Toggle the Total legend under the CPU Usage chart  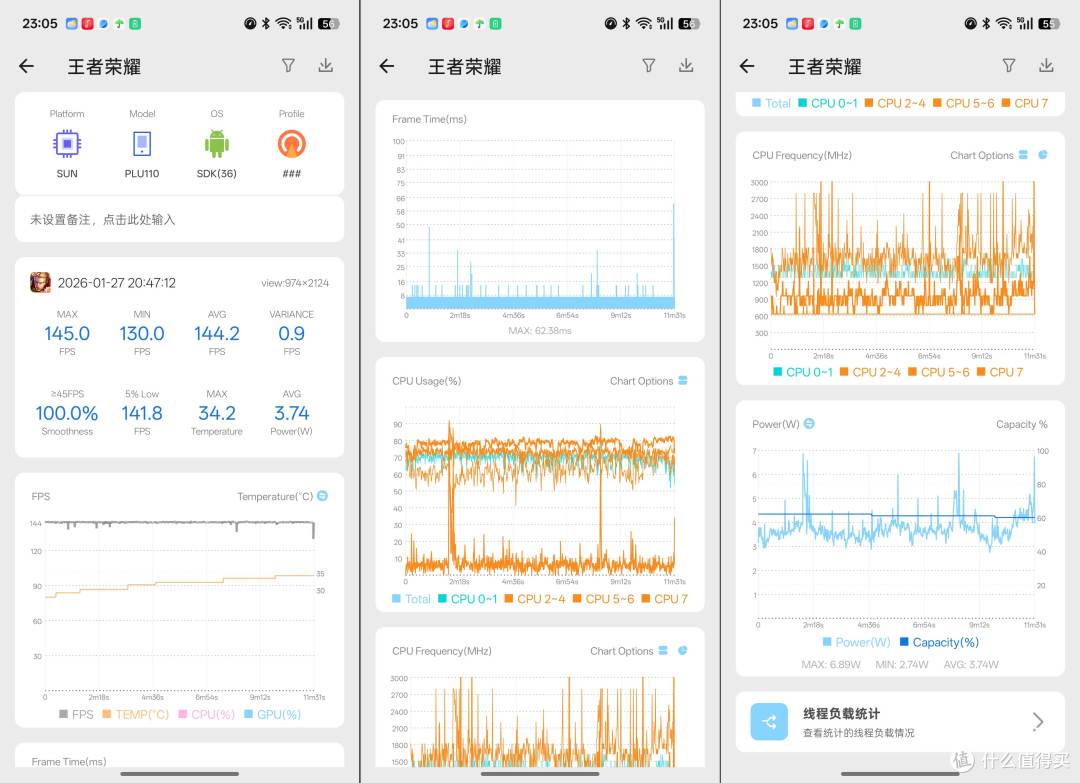coord(411,599)
